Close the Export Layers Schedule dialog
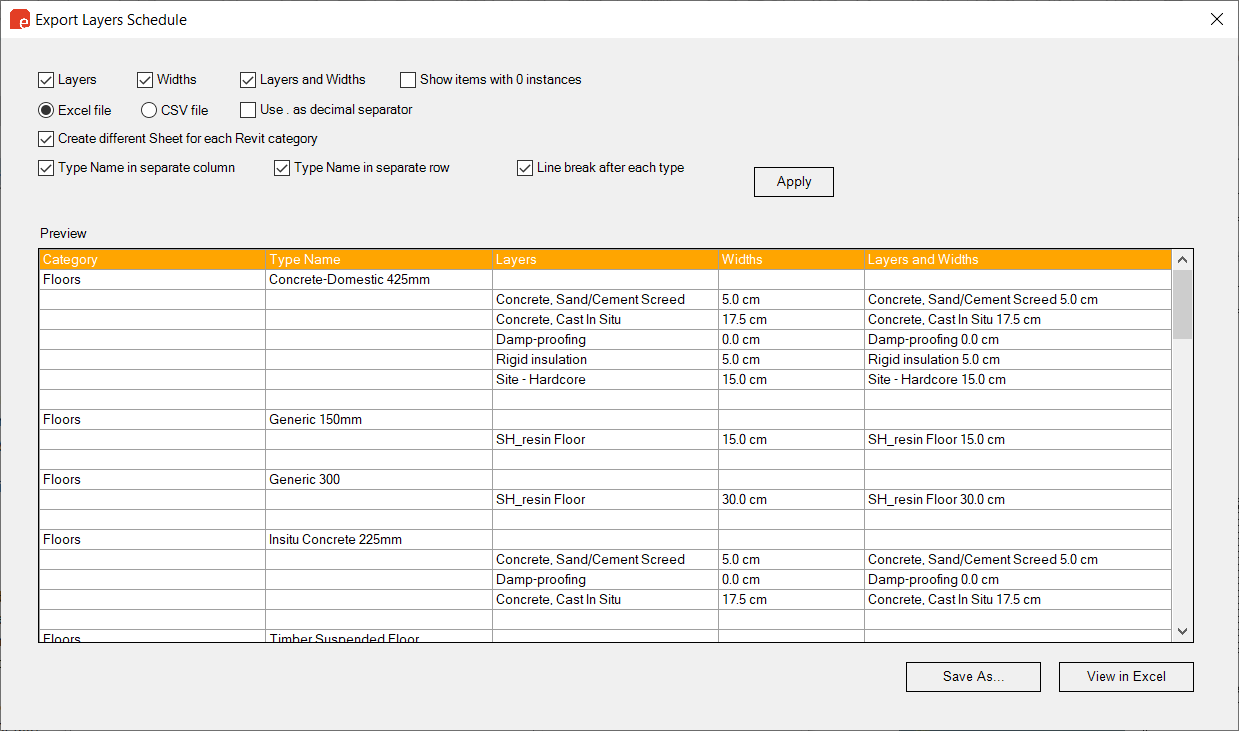The image size is (1239, 731). 1216,19
